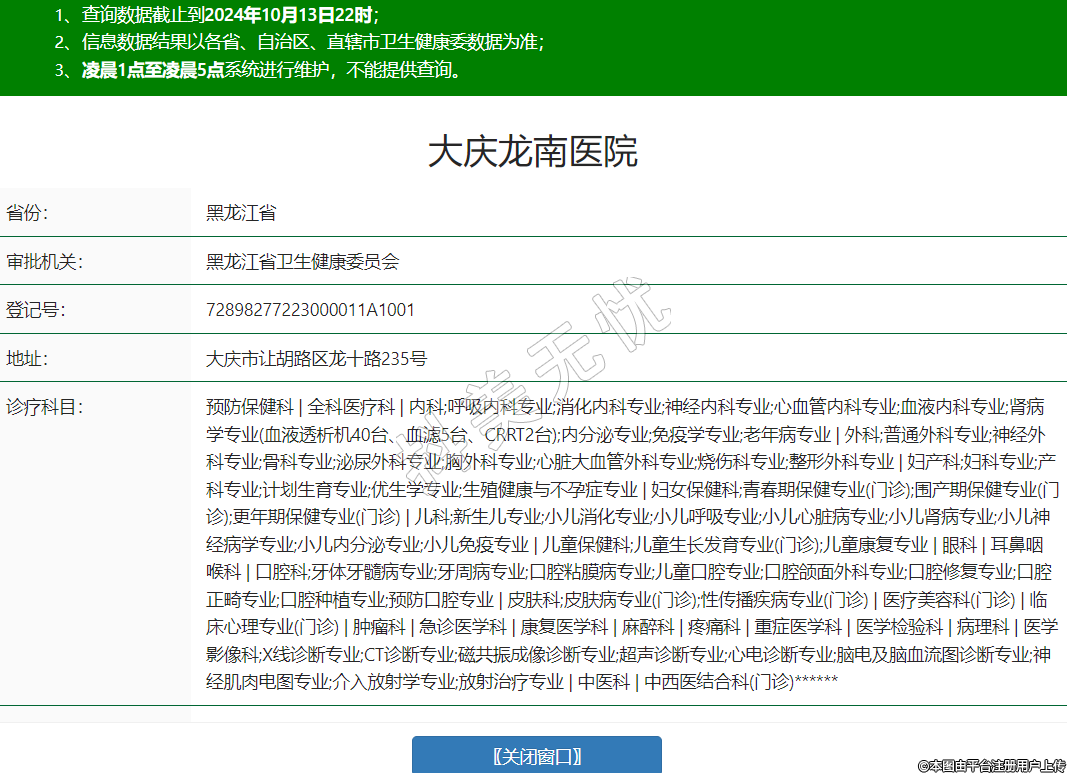Click the 黑龙江省 province value

click(241, 213)
